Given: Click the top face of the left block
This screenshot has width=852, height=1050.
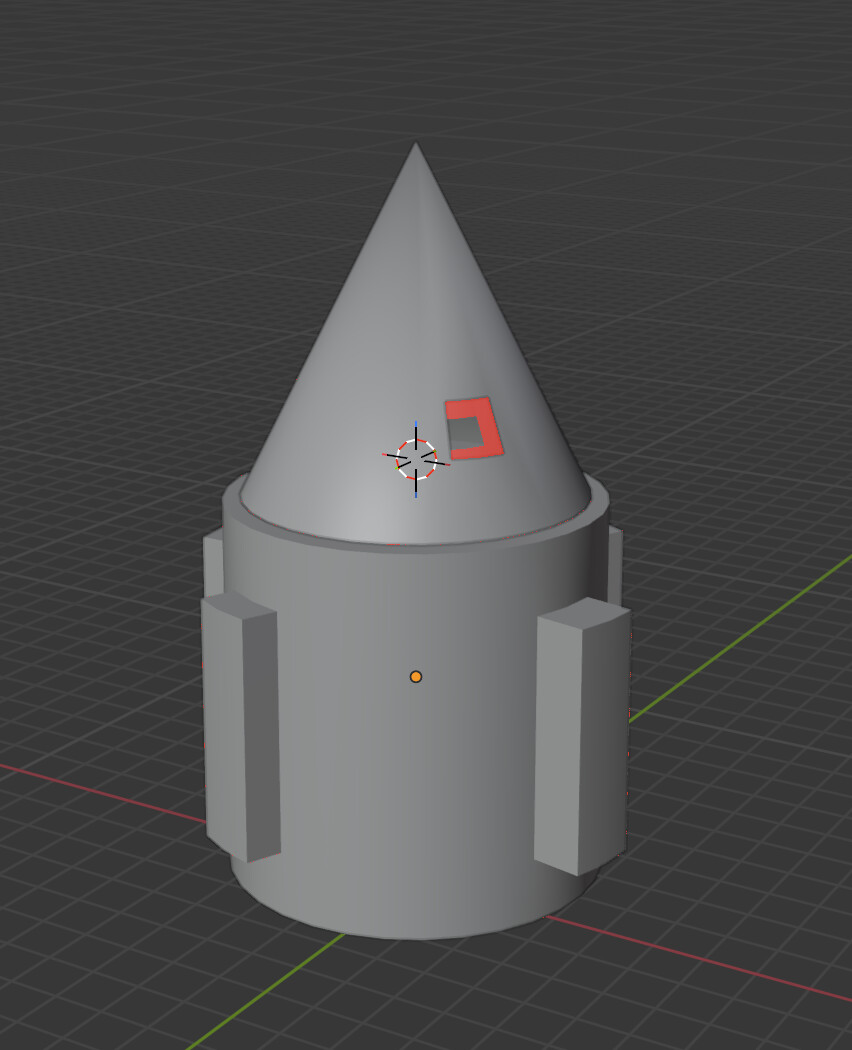Looking at the screenshot, I should click(x=236, y=604).
